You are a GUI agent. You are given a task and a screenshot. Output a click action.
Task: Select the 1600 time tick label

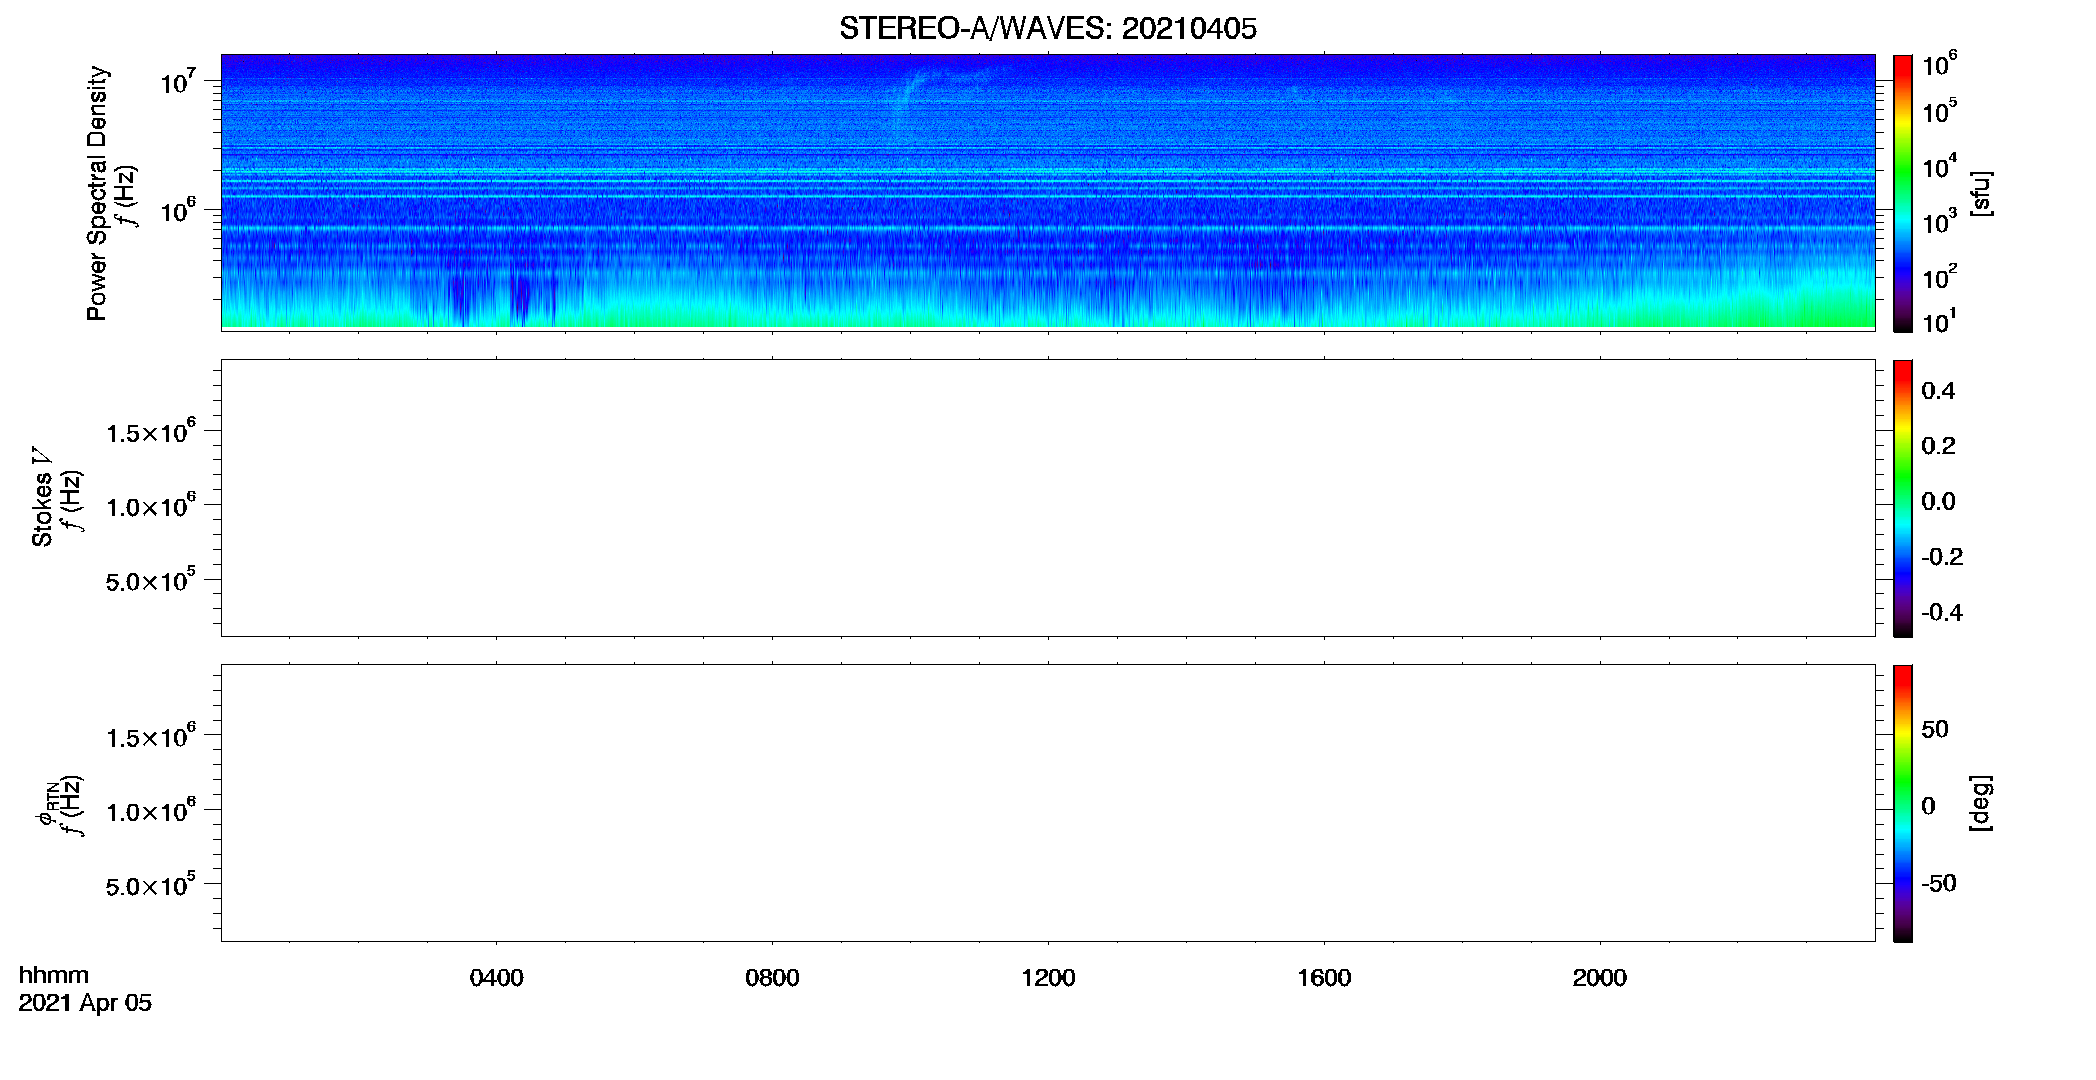[1324, 978]
